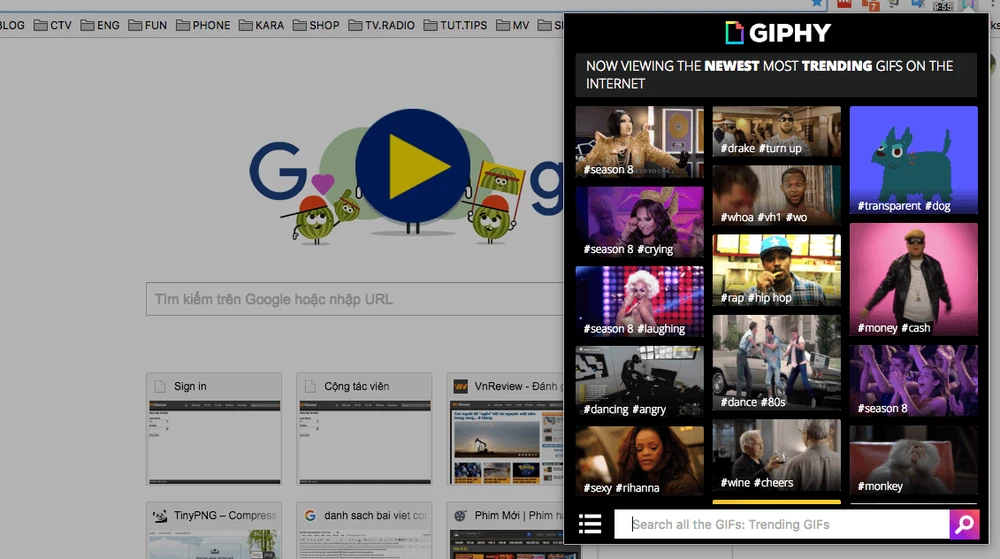
Task: Choose the #wine #cheers GIF
Action: [776, 455]
